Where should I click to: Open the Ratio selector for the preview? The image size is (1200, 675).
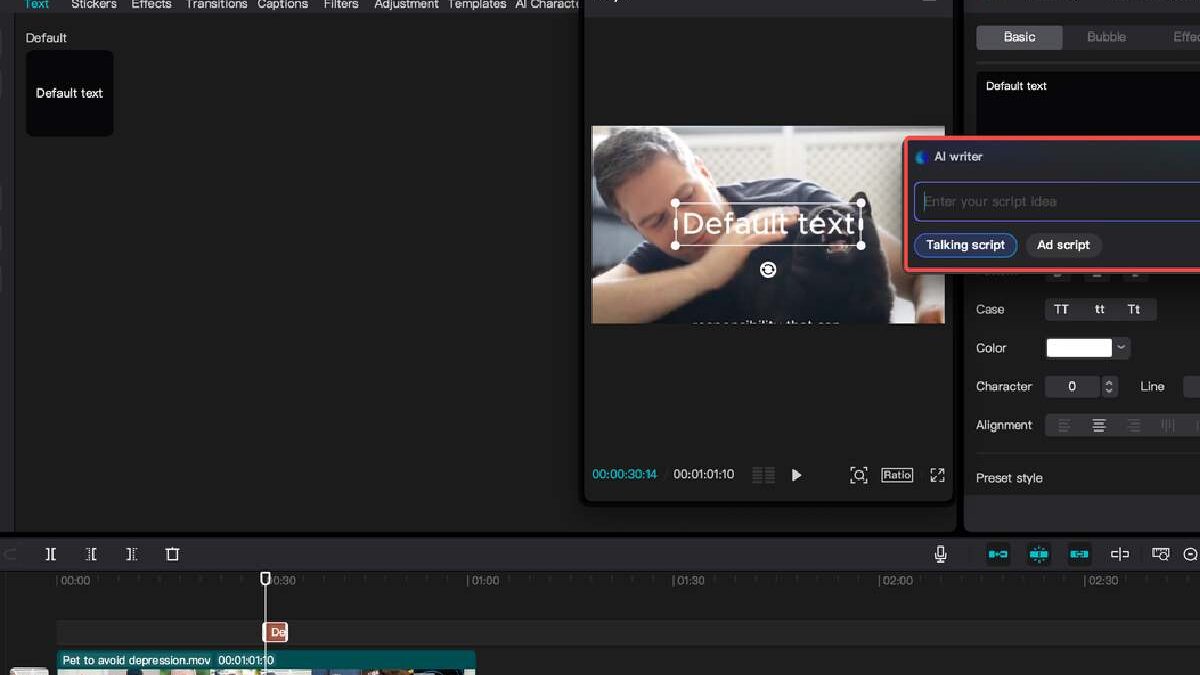tap(896, 475)
